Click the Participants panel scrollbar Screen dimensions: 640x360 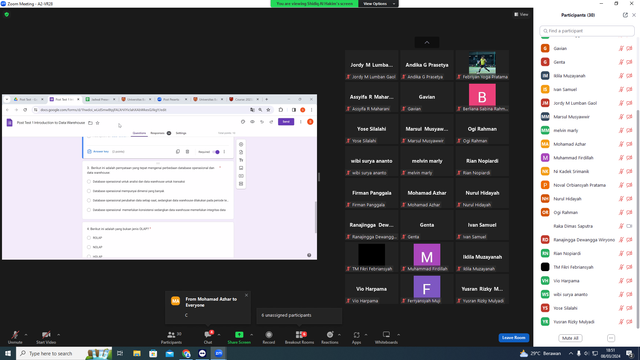click(638, 218)
